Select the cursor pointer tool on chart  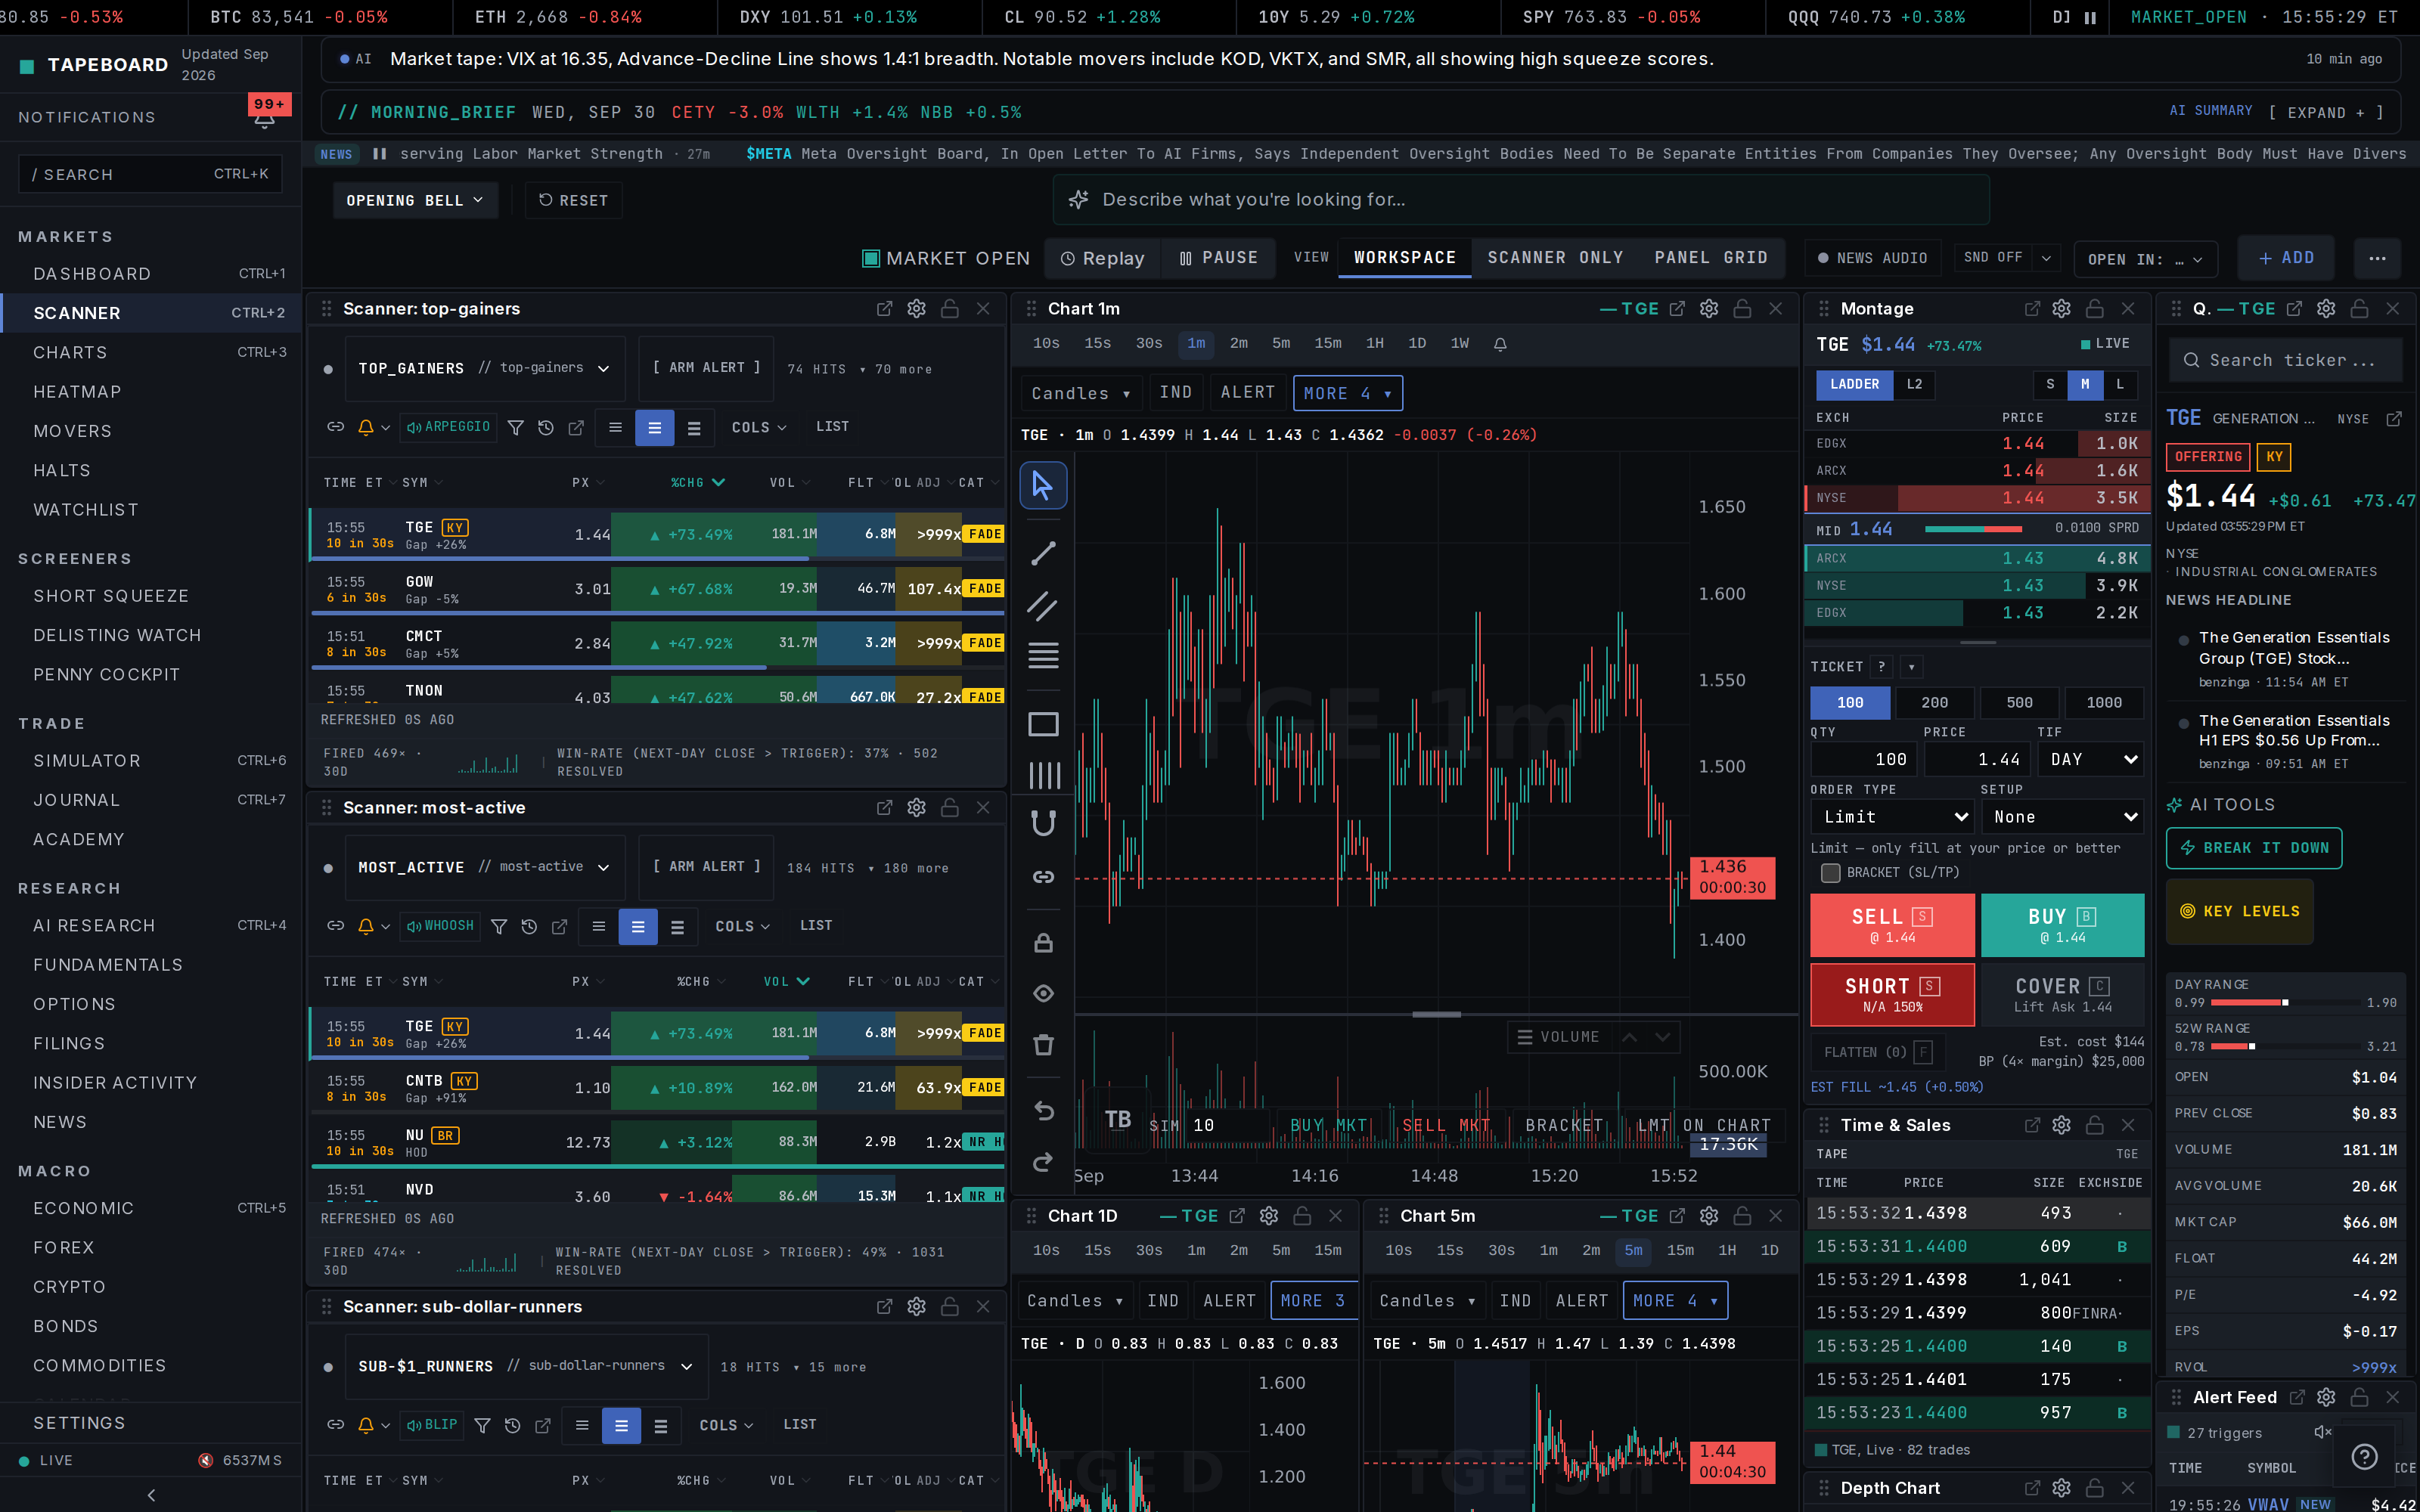[1043, 486]
